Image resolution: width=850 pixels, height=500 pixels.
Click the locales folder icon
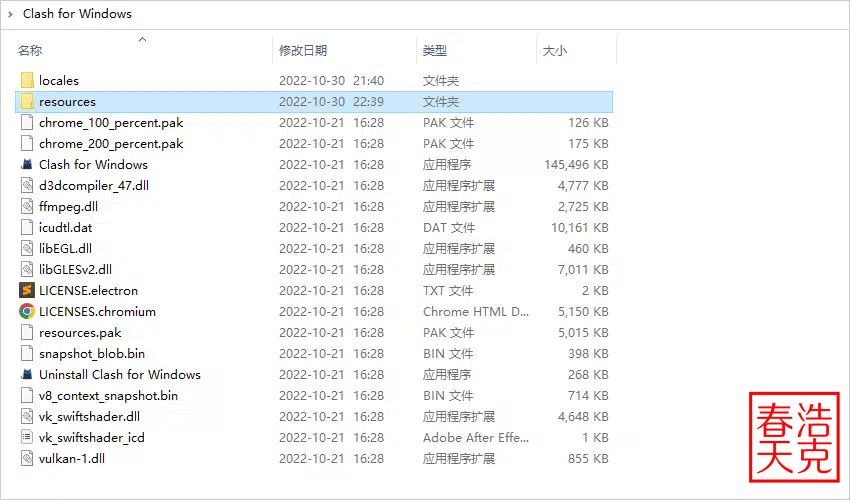(27, 80)
